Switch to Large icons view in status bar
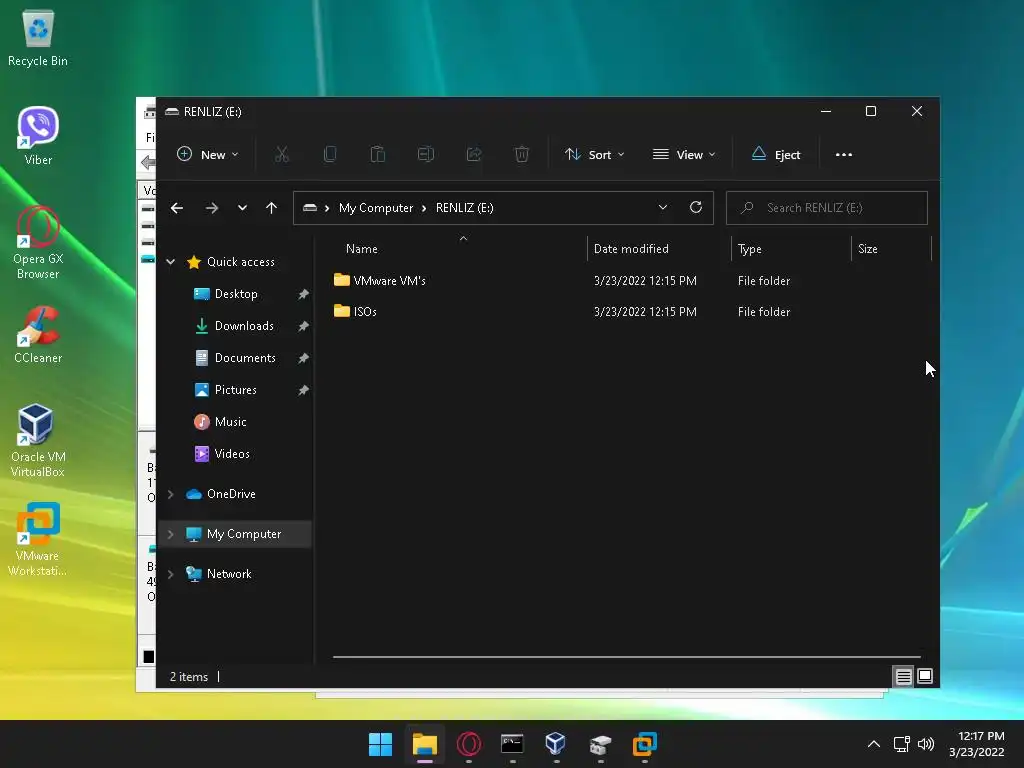This screenshot has height=768, width=1024. pyautogui.click(x=925, y=677)
